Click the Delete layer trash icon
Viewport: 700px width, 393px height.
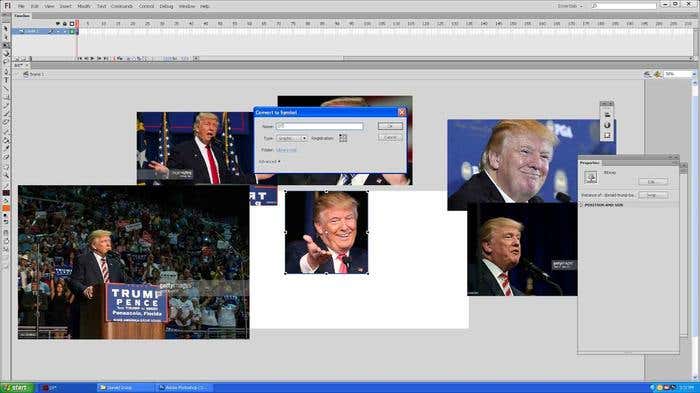[30, 59]
